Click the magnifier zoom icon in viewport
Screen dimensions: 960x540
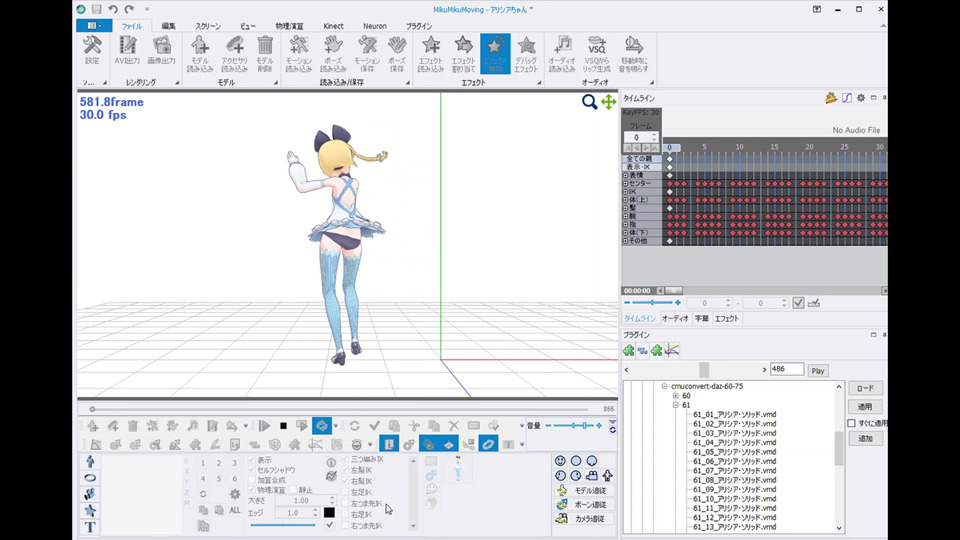pyautogui.click(x=589, y=102)
